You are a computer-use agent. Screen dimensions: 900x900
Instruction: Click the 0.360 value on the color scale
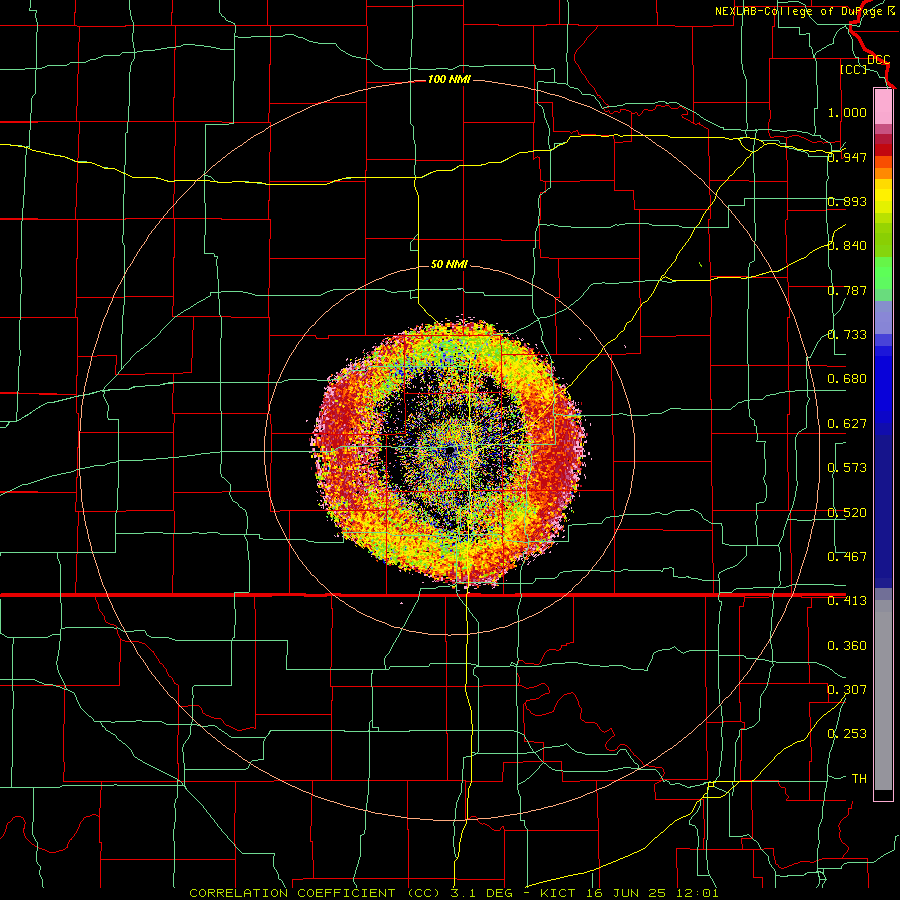tap(847, 646)
